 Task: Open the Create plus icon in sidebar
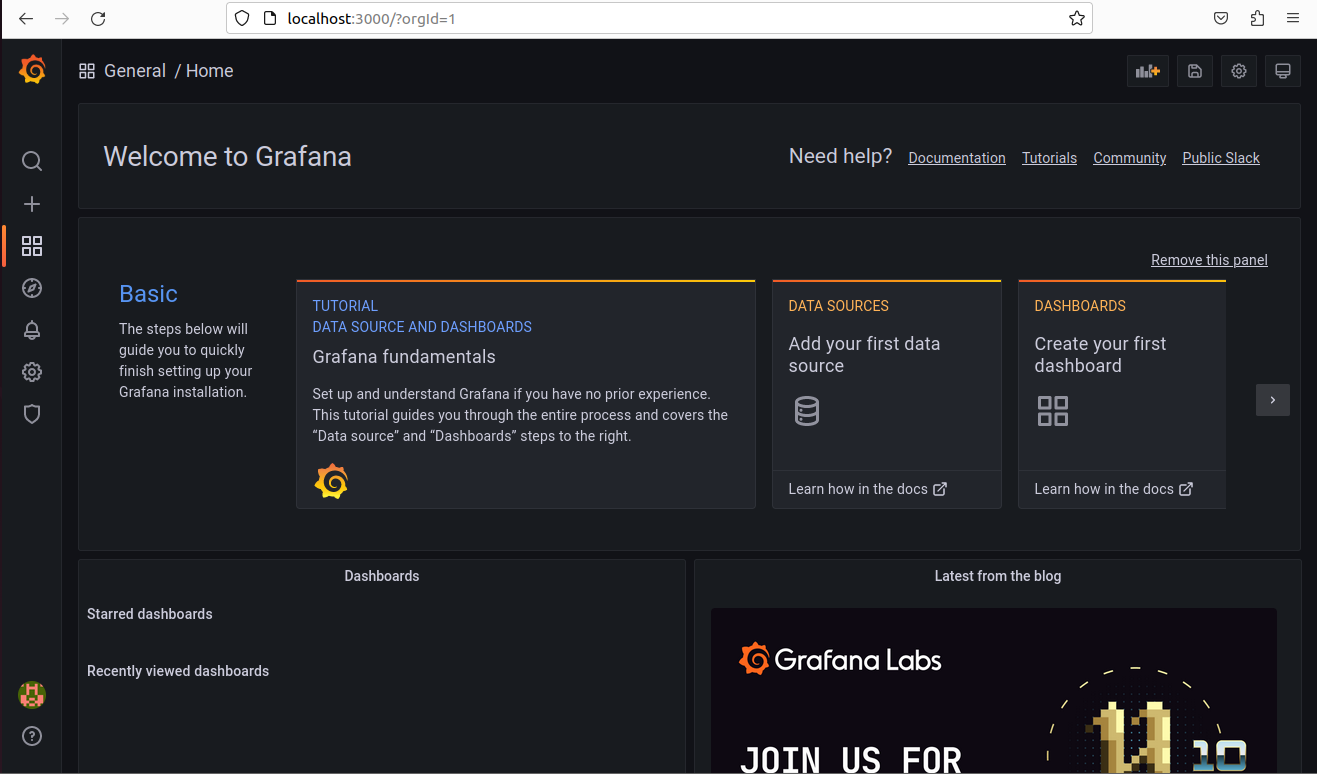pos(32,204)
